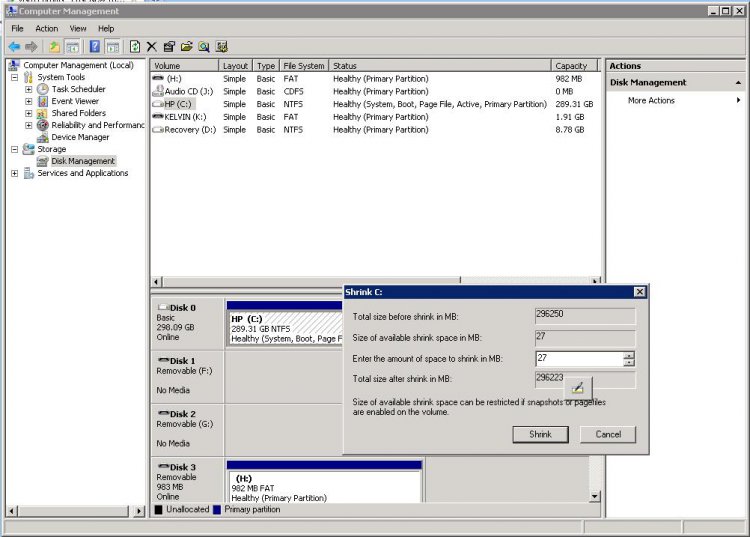Viewport: 750px width, 537px height.
Task: Open the Help menu
Action: pos(106,29)
